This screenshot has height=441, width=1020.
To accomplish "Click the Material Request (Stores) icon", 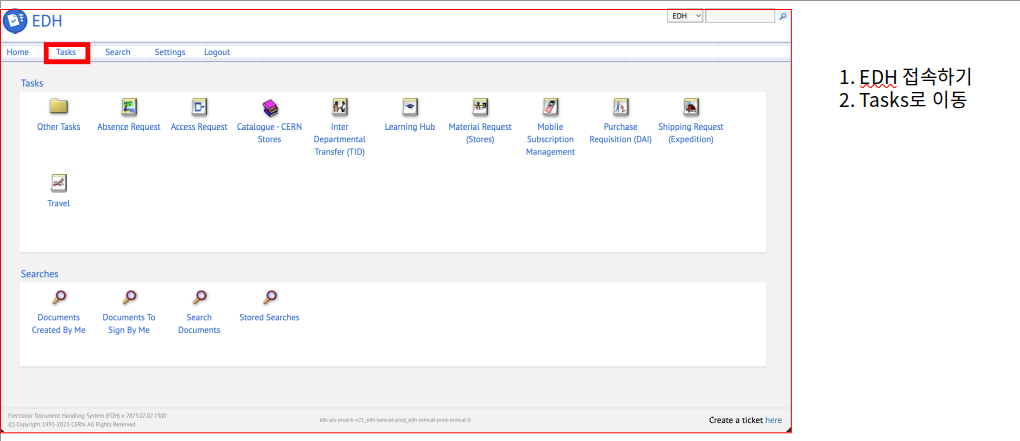I will click(x=480, y=107).
